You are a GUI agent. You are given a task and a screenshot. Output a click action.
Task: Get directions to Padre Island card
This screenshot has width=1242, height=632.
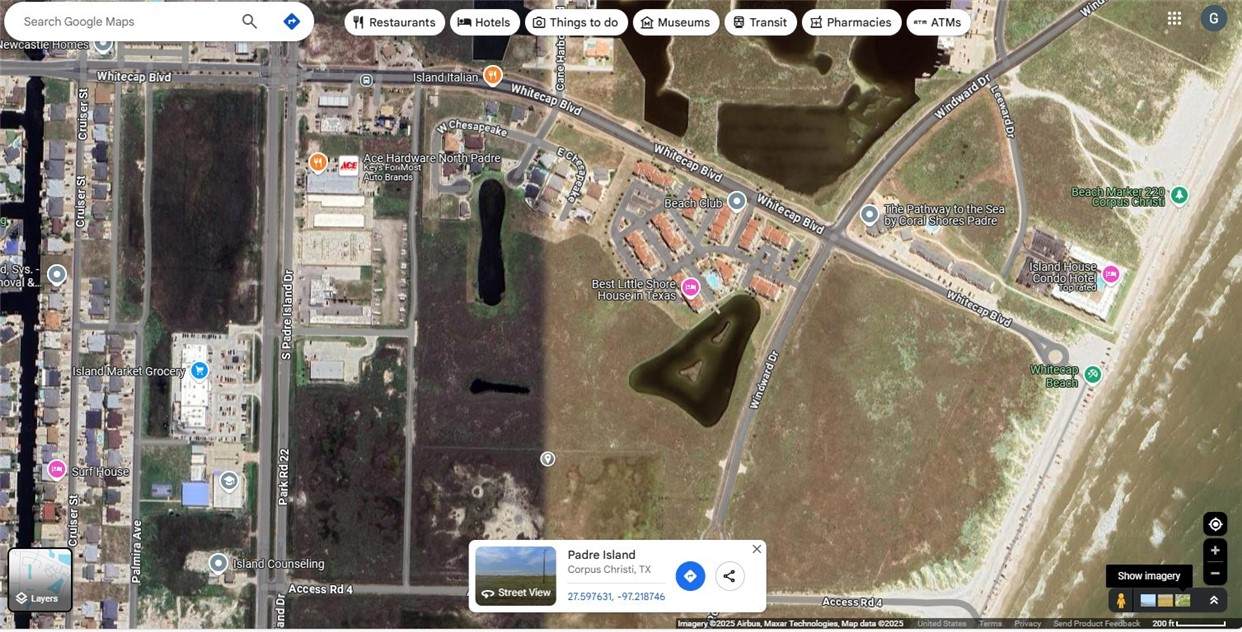690,576
